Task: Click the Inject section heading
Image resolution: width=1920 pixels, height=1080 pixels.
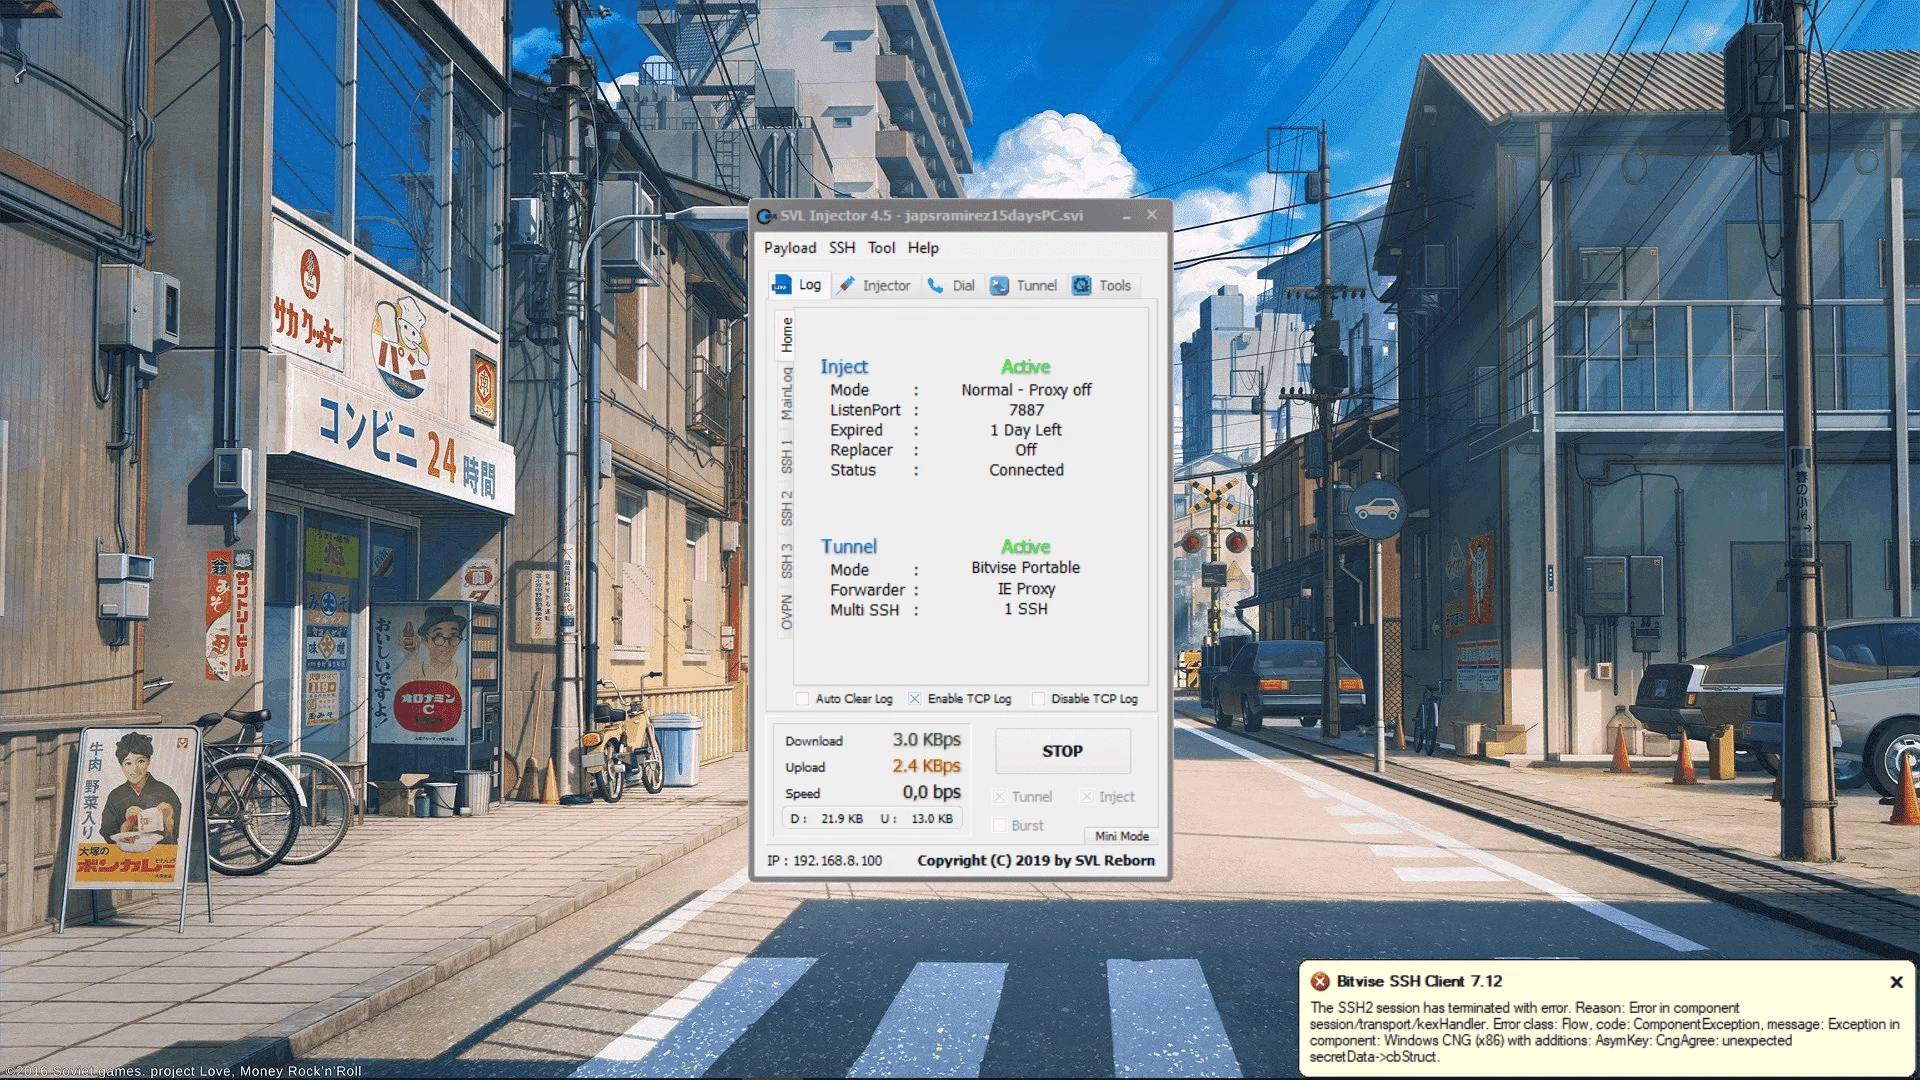Action: pyautogui.click(x=844, y=367)
